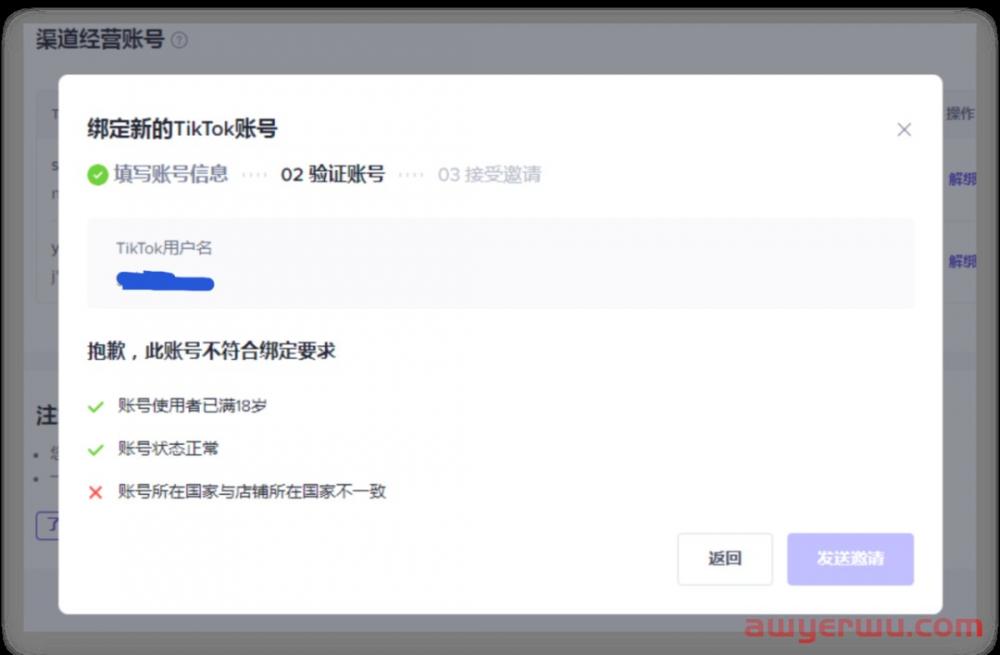Select the 02 验证账号 step
Viewport: 1000px width, 655px height.
(332, 175)
